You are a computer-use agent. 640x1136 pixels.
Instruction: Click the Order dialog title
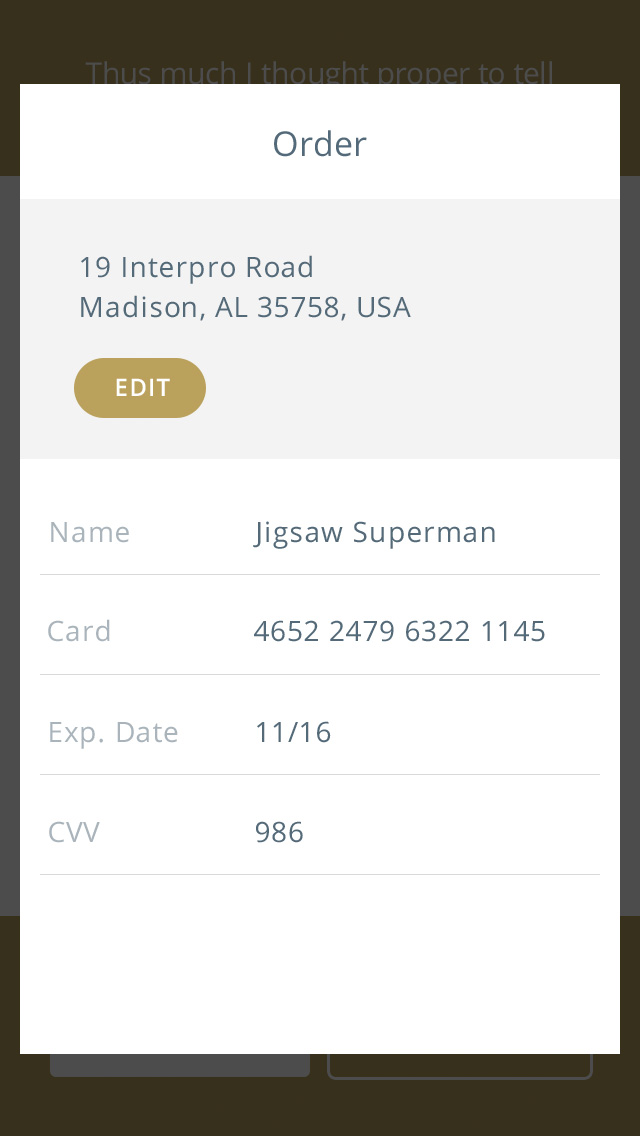pos(320,143)
